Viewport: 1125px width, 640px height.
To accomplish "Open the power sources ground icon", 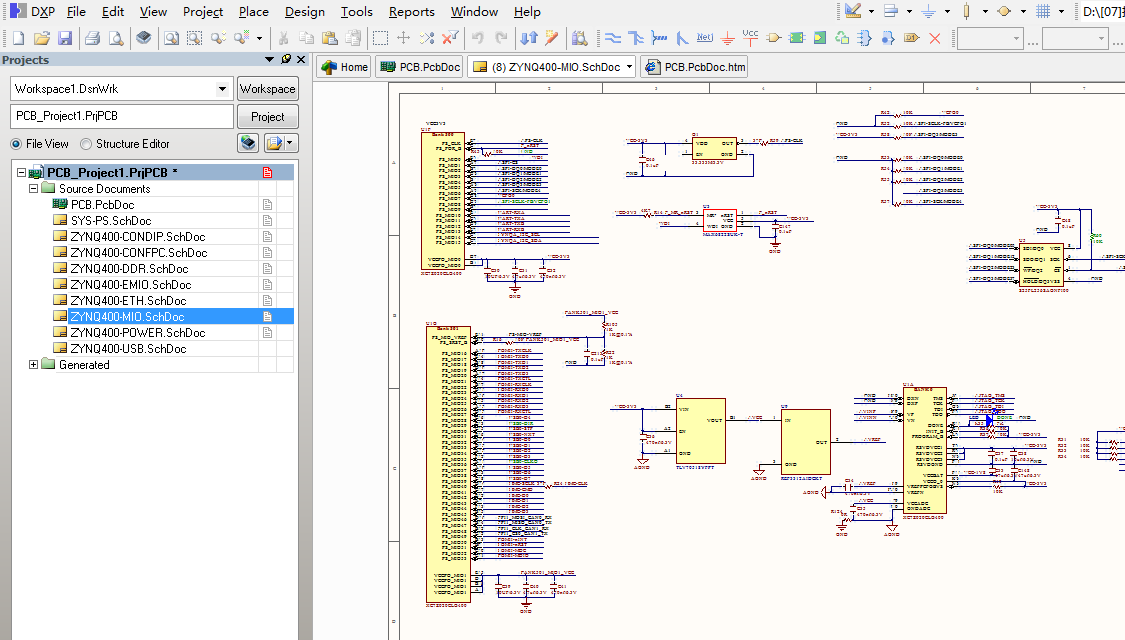I will pyautogui.click(x=928, y=11).
